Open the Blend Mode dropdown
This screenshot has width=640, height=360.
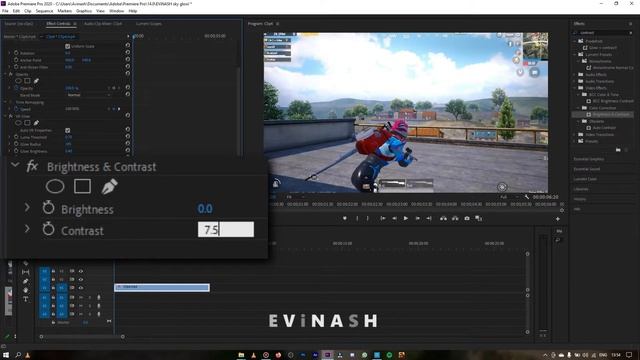point(89,95)
